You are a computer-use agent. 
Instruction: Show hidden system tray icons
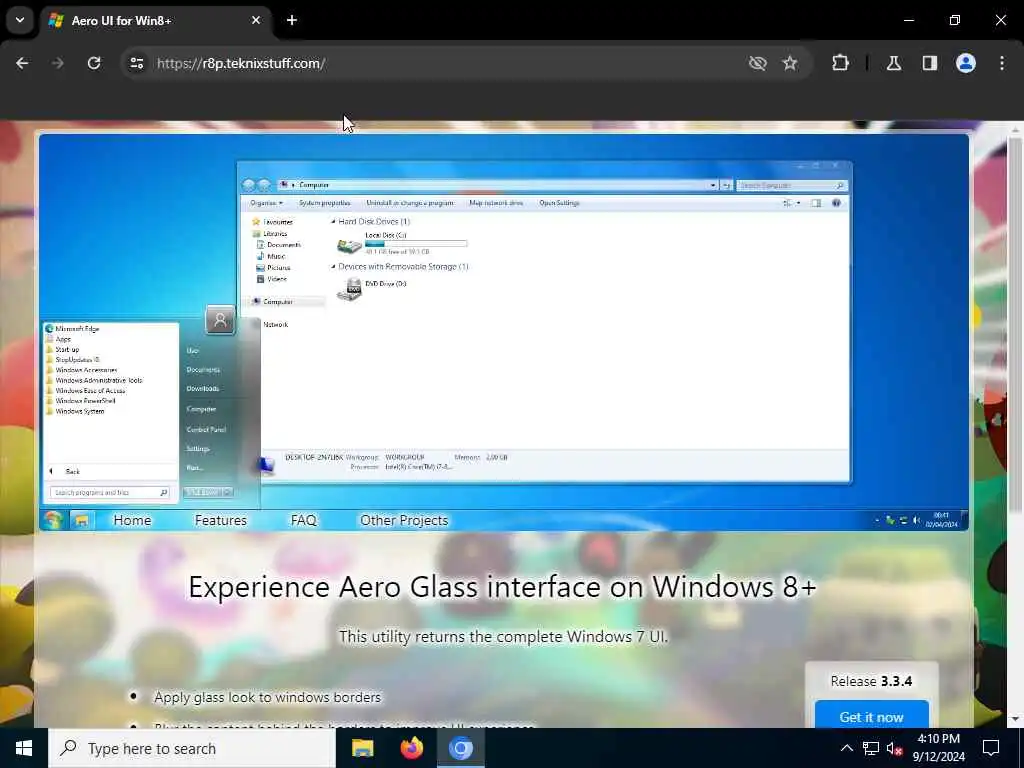[846, 748]
